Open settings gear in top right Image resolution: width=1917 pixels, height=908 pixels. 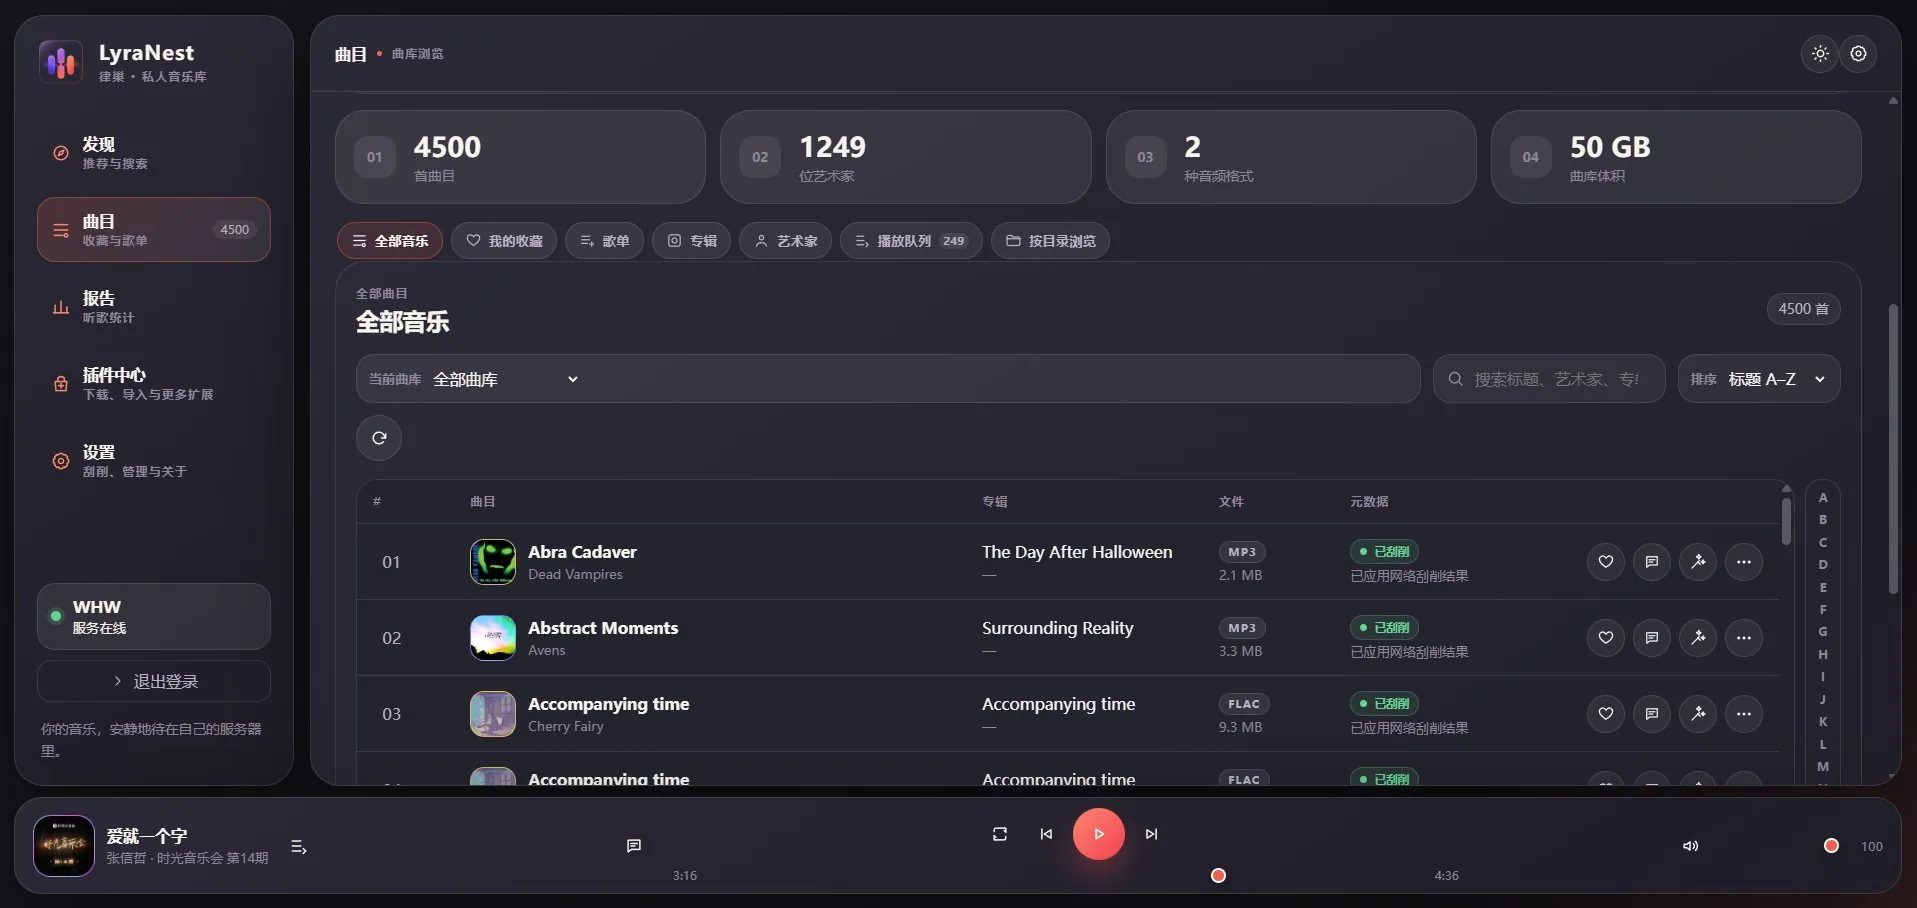click(x=1858, y=54)
